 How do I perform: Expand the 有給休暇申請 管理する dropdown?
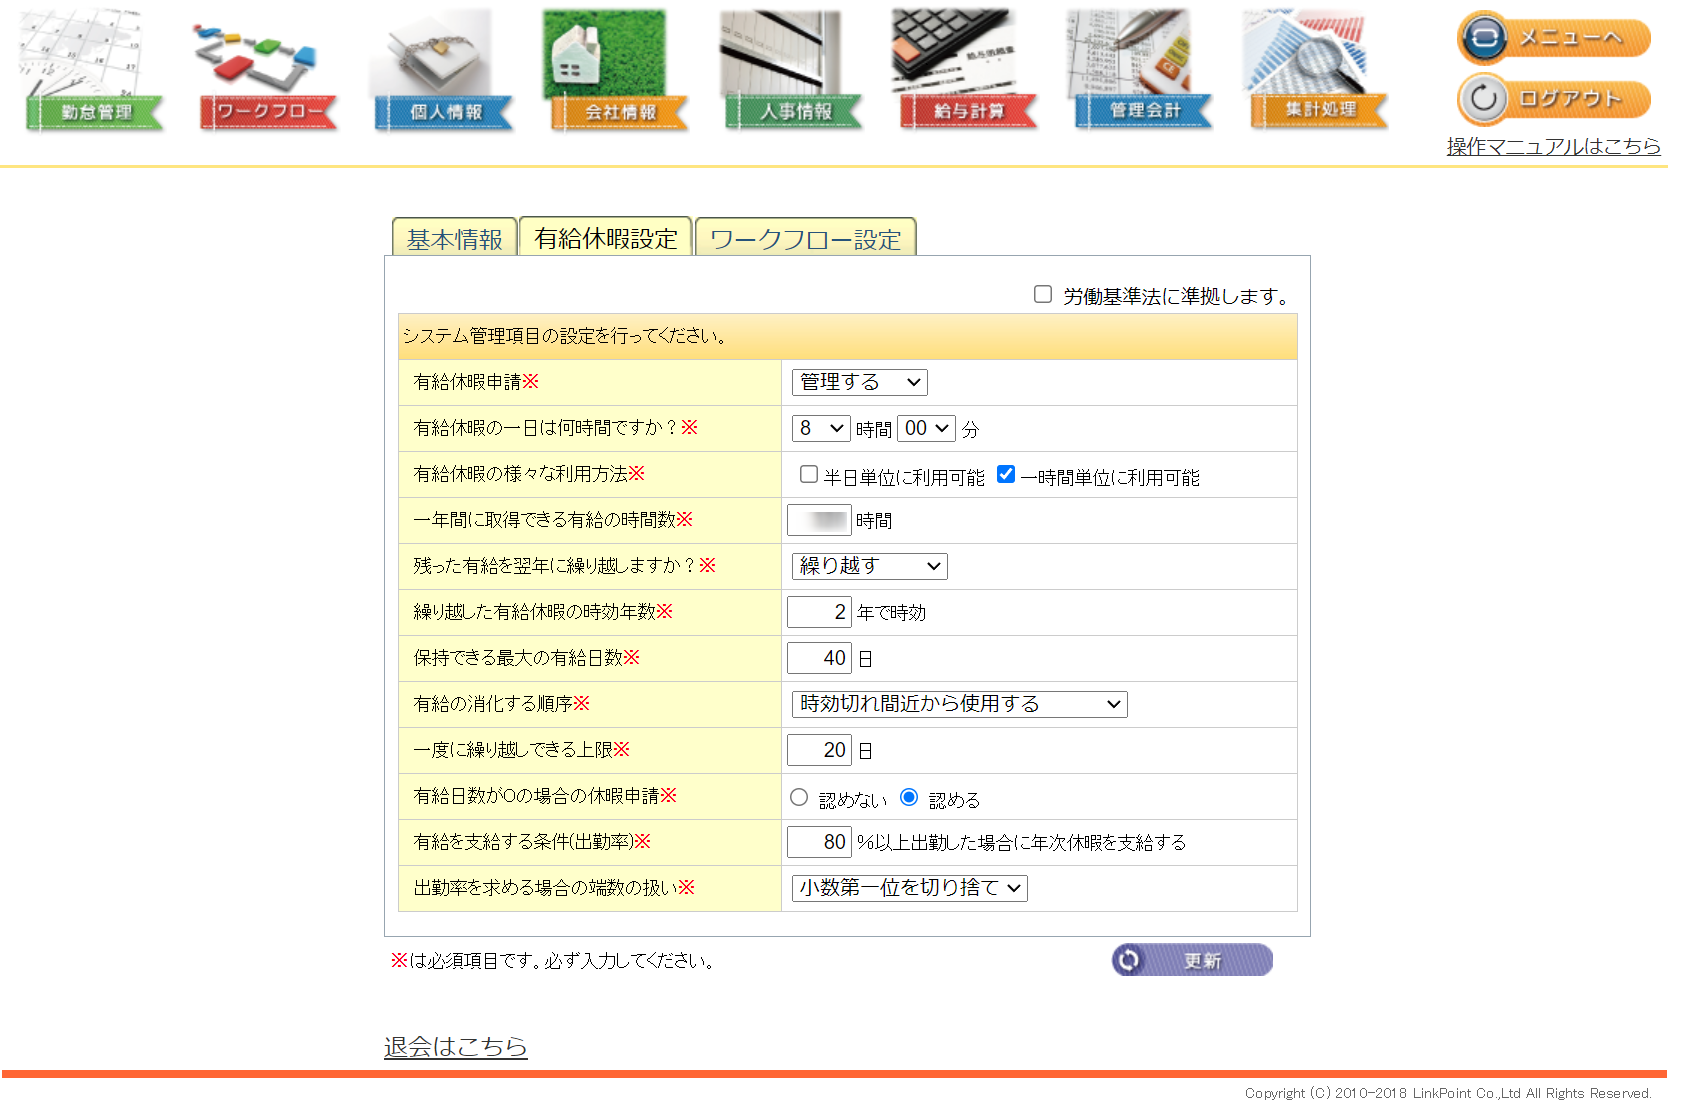[x=859, y=382]
